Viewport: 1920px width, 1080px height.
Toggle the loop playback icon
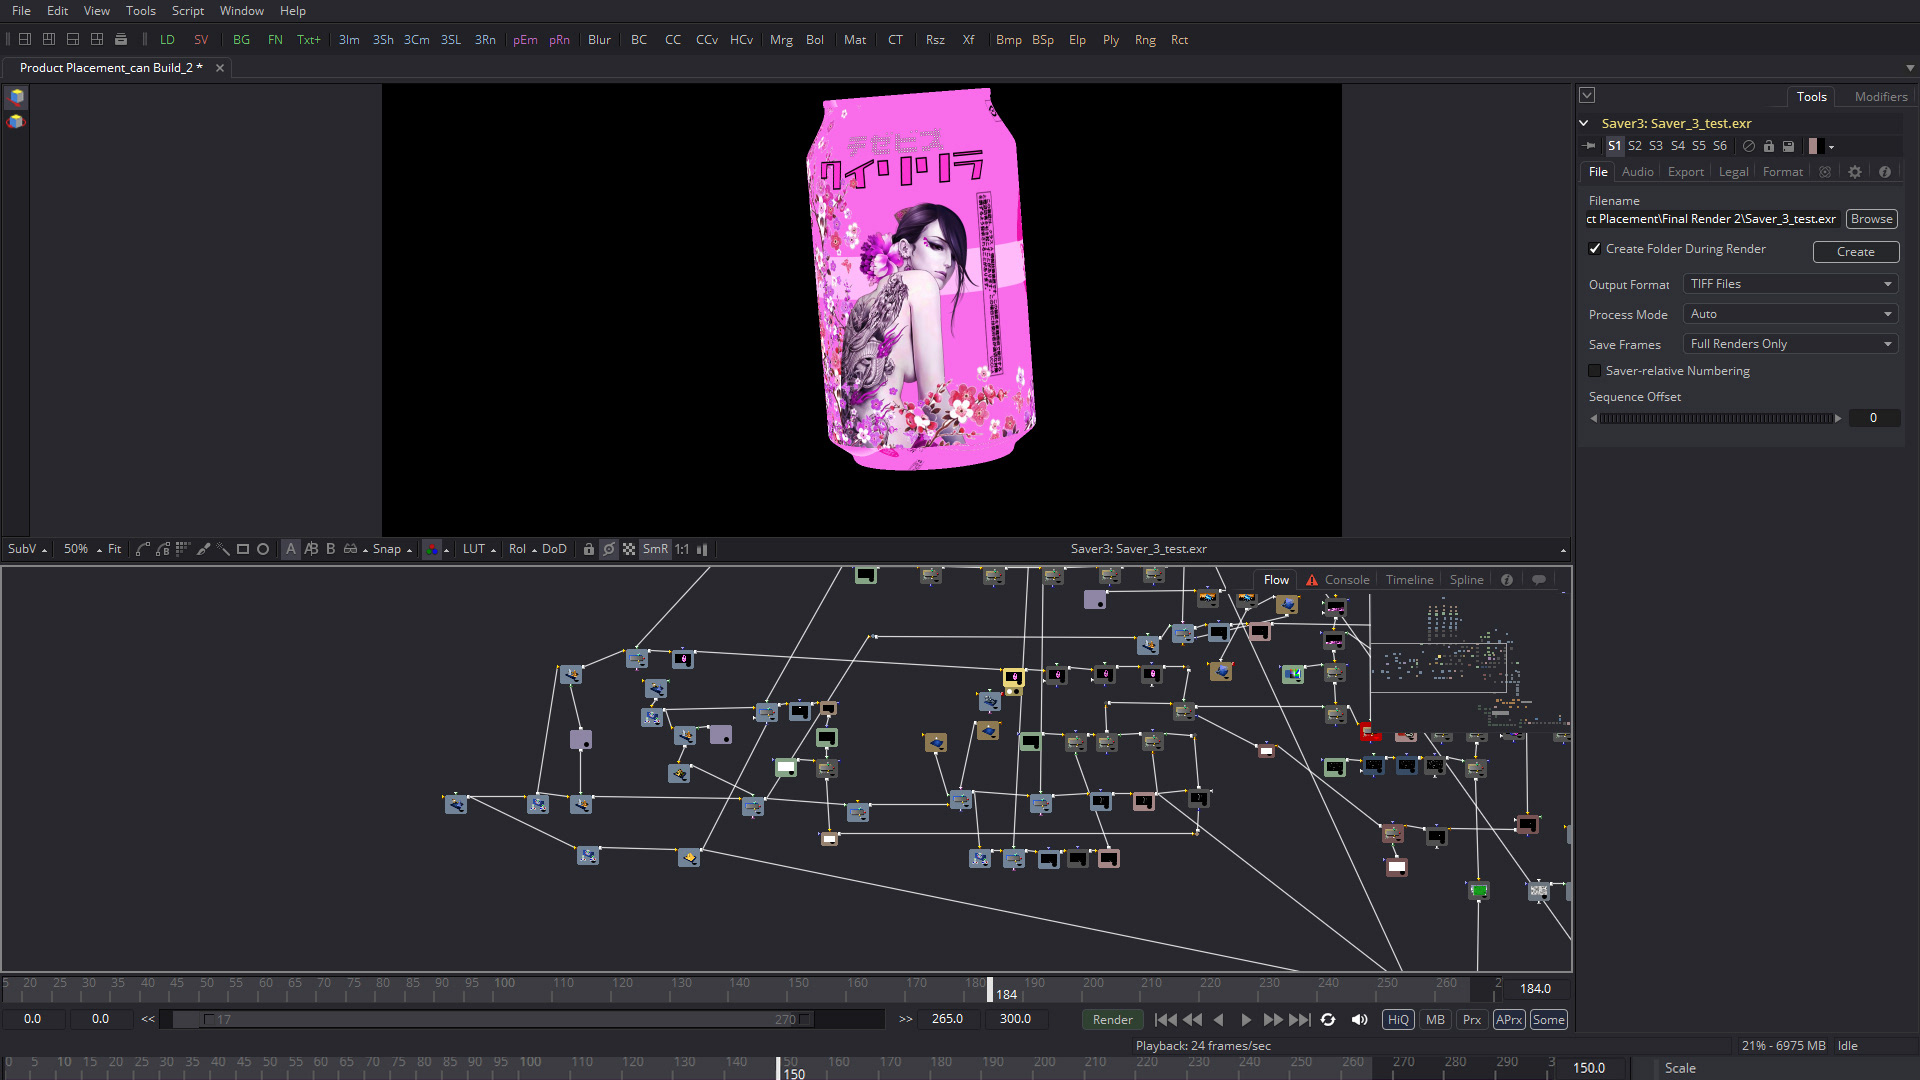[x=1328, y=1019]
